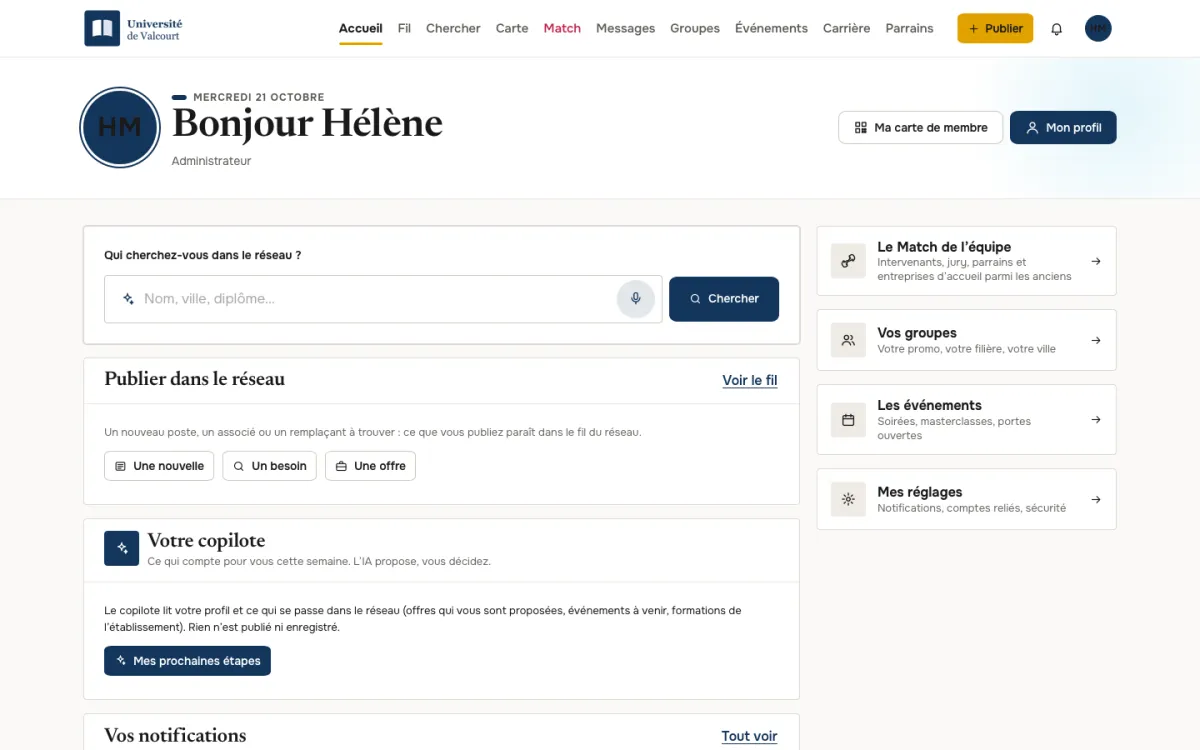
Task: Follow the arrow on Vos groupes card
Action: point(1096,340)
